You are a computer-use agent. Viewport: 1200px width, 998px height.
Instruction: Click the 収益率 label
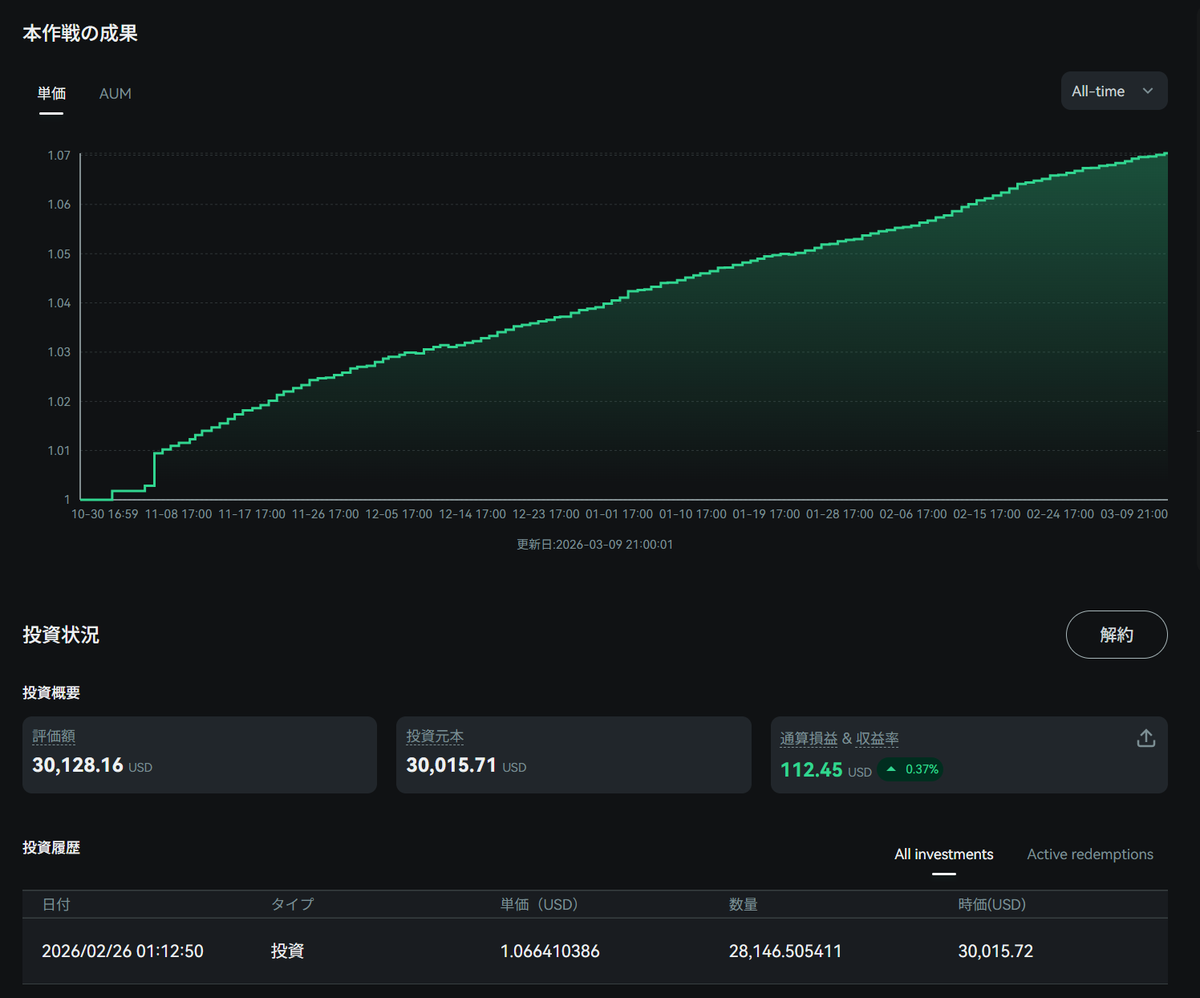[877, 738]
